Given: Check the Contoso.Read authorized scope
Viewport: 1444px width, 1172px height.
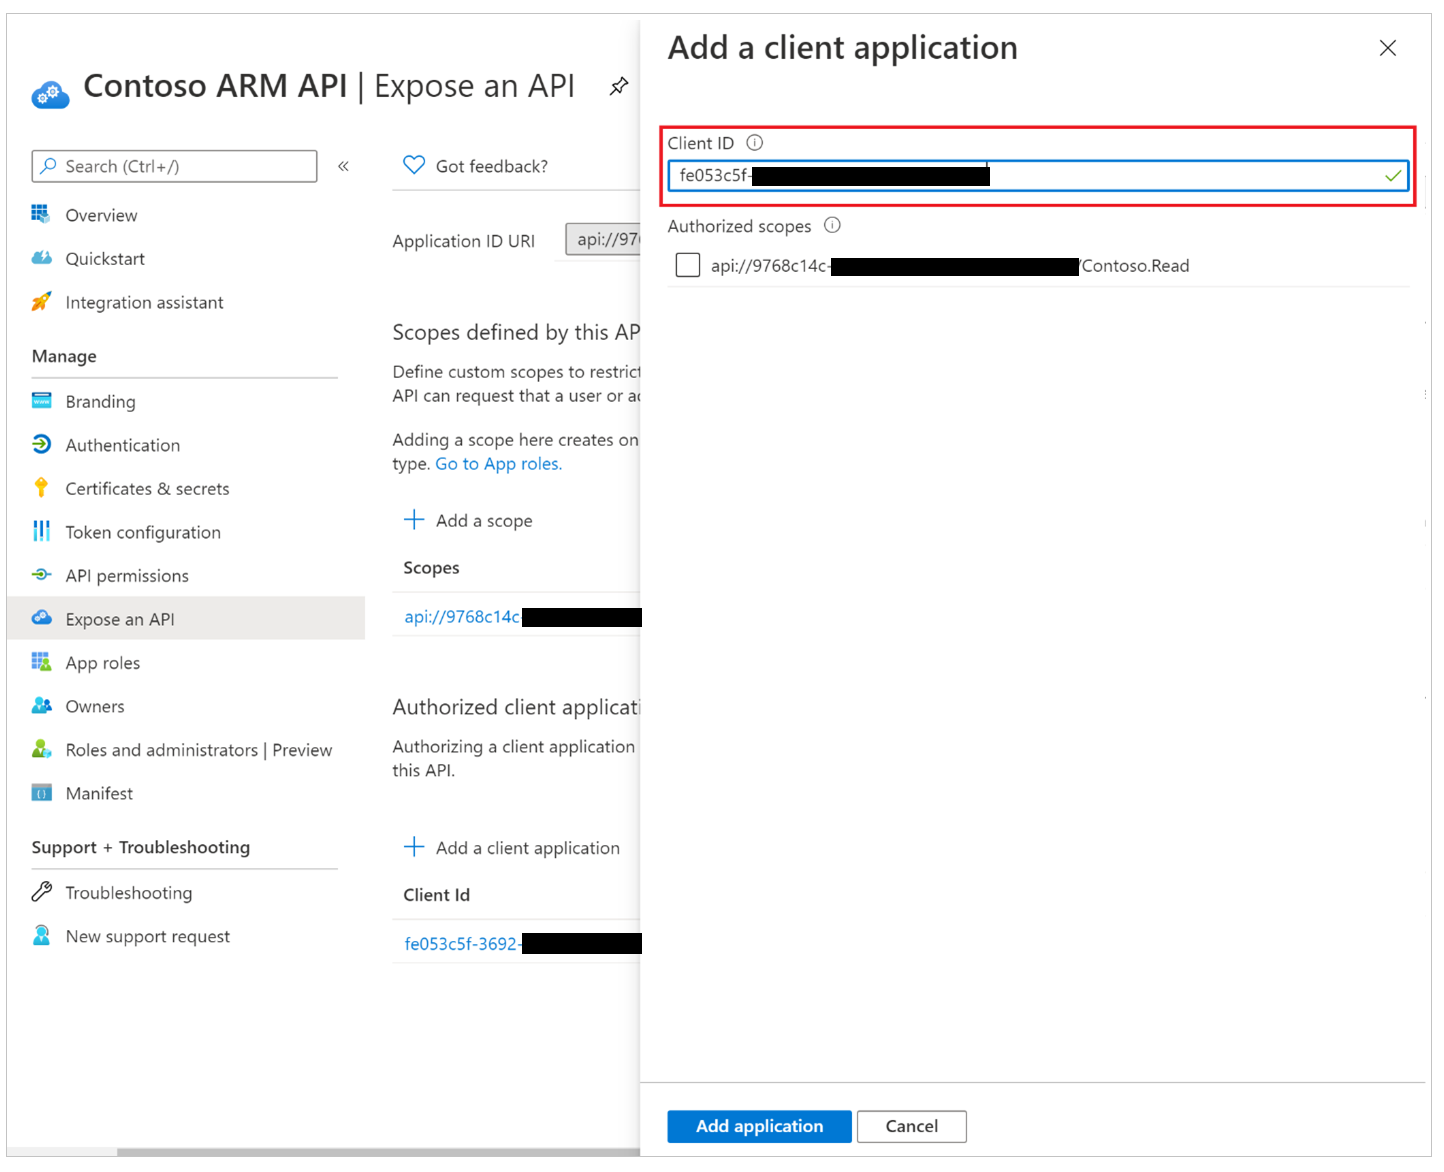Looking at the screenshot, I should coord(687,265).
